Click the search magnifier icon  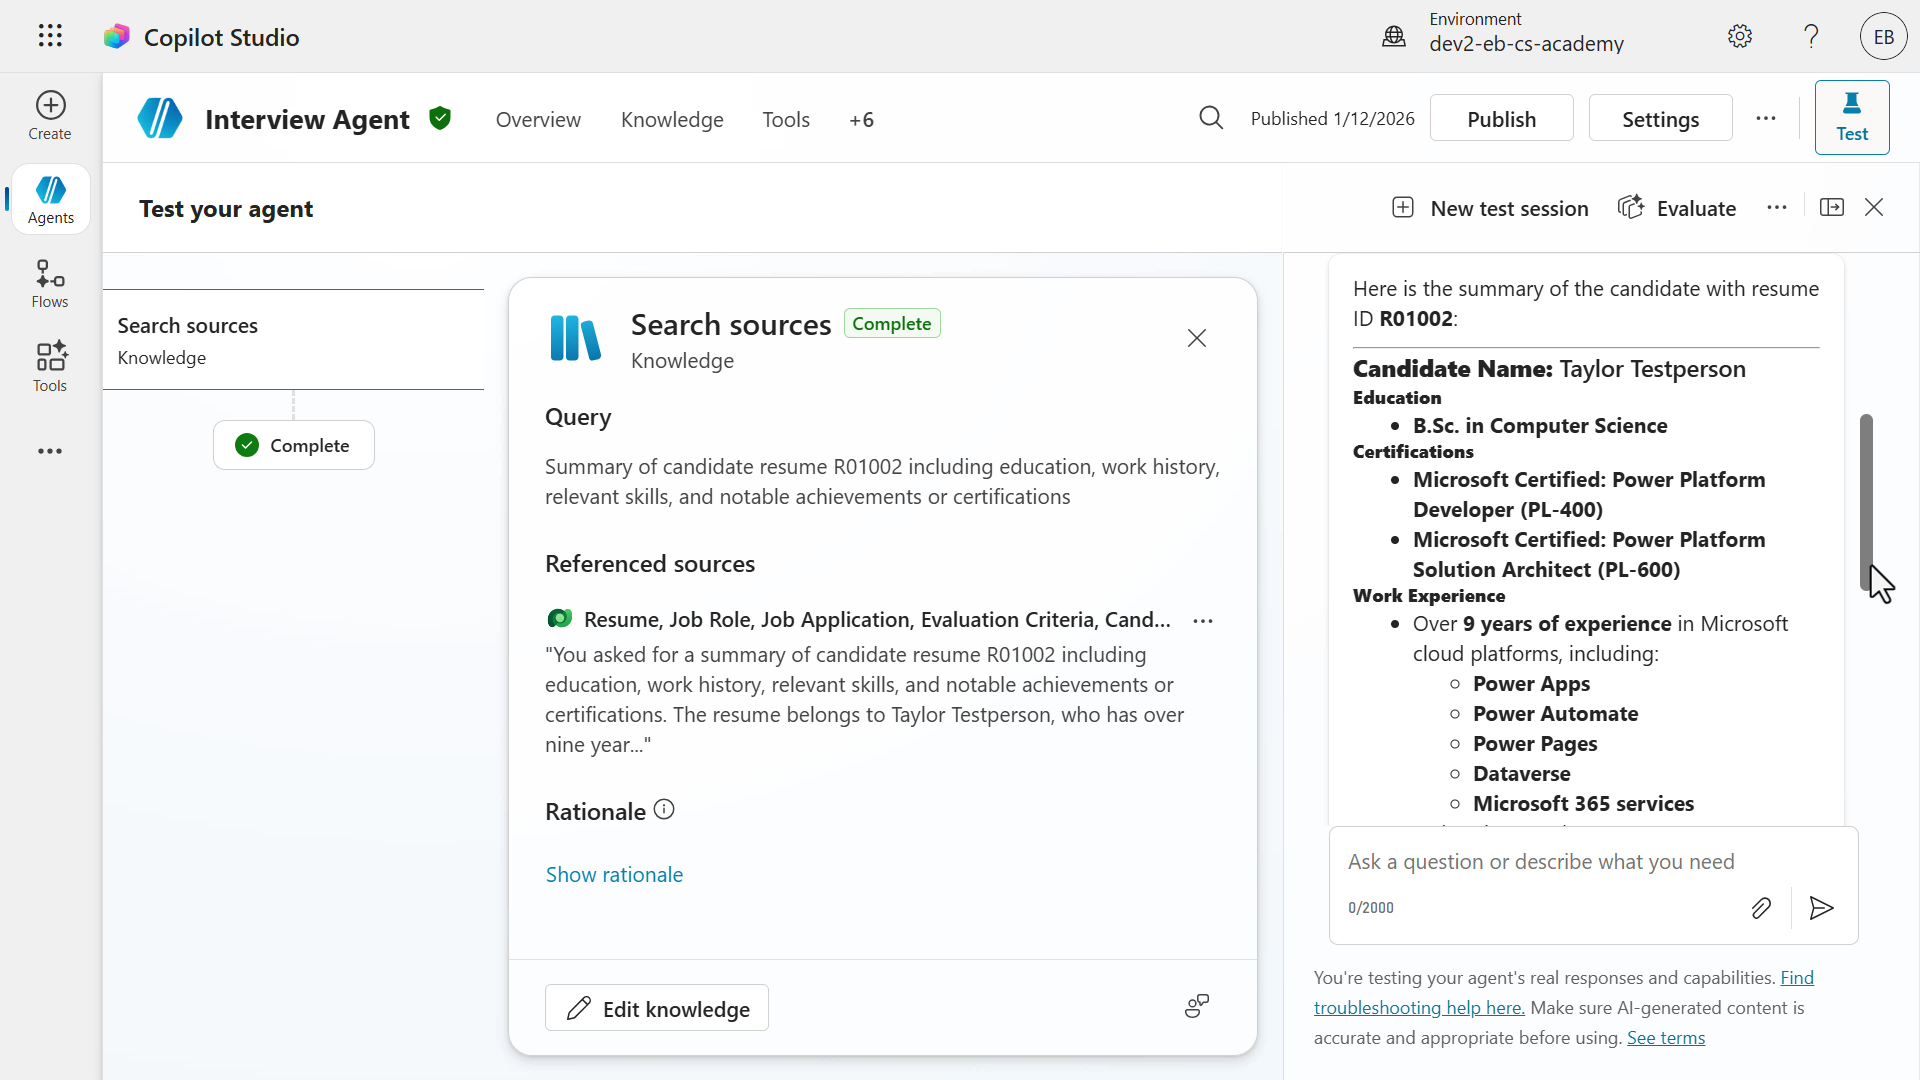1211,118
